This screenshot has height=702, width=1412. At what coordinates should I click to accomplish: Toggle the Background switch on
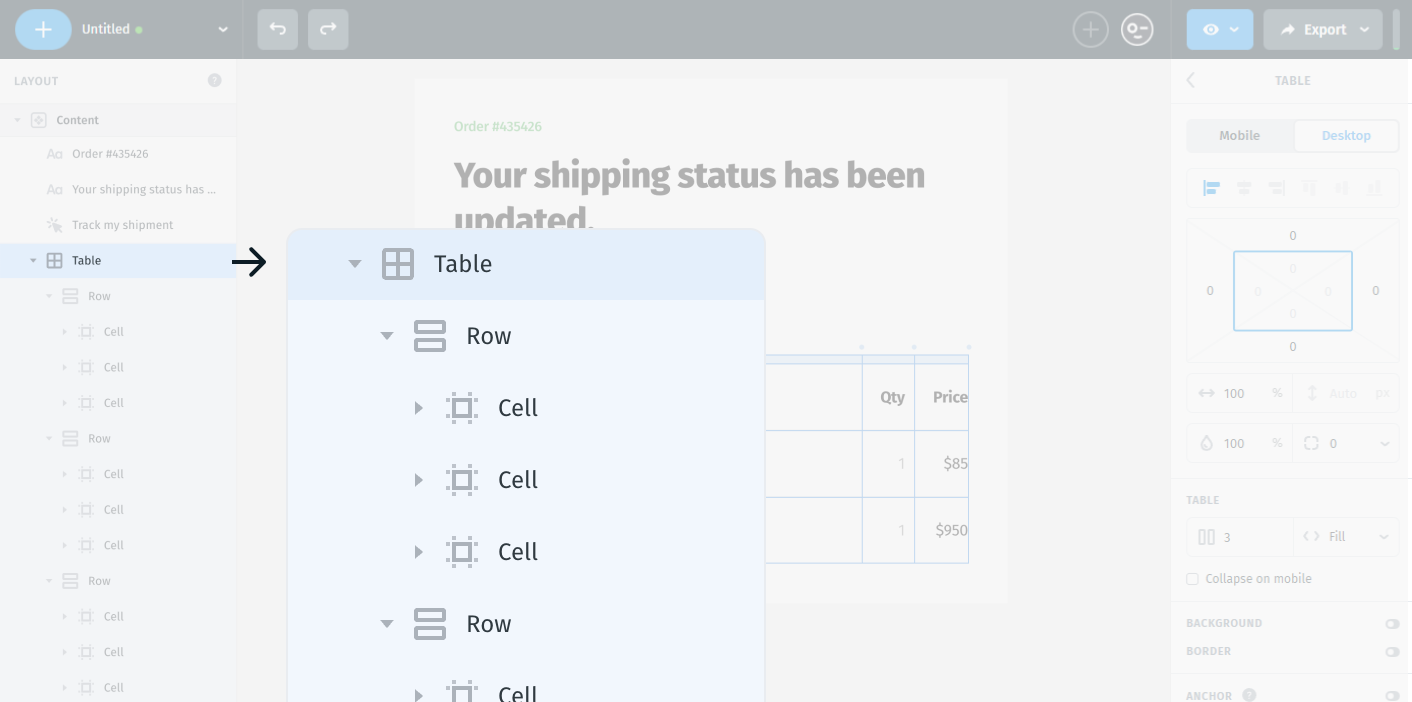point(1391,623)
